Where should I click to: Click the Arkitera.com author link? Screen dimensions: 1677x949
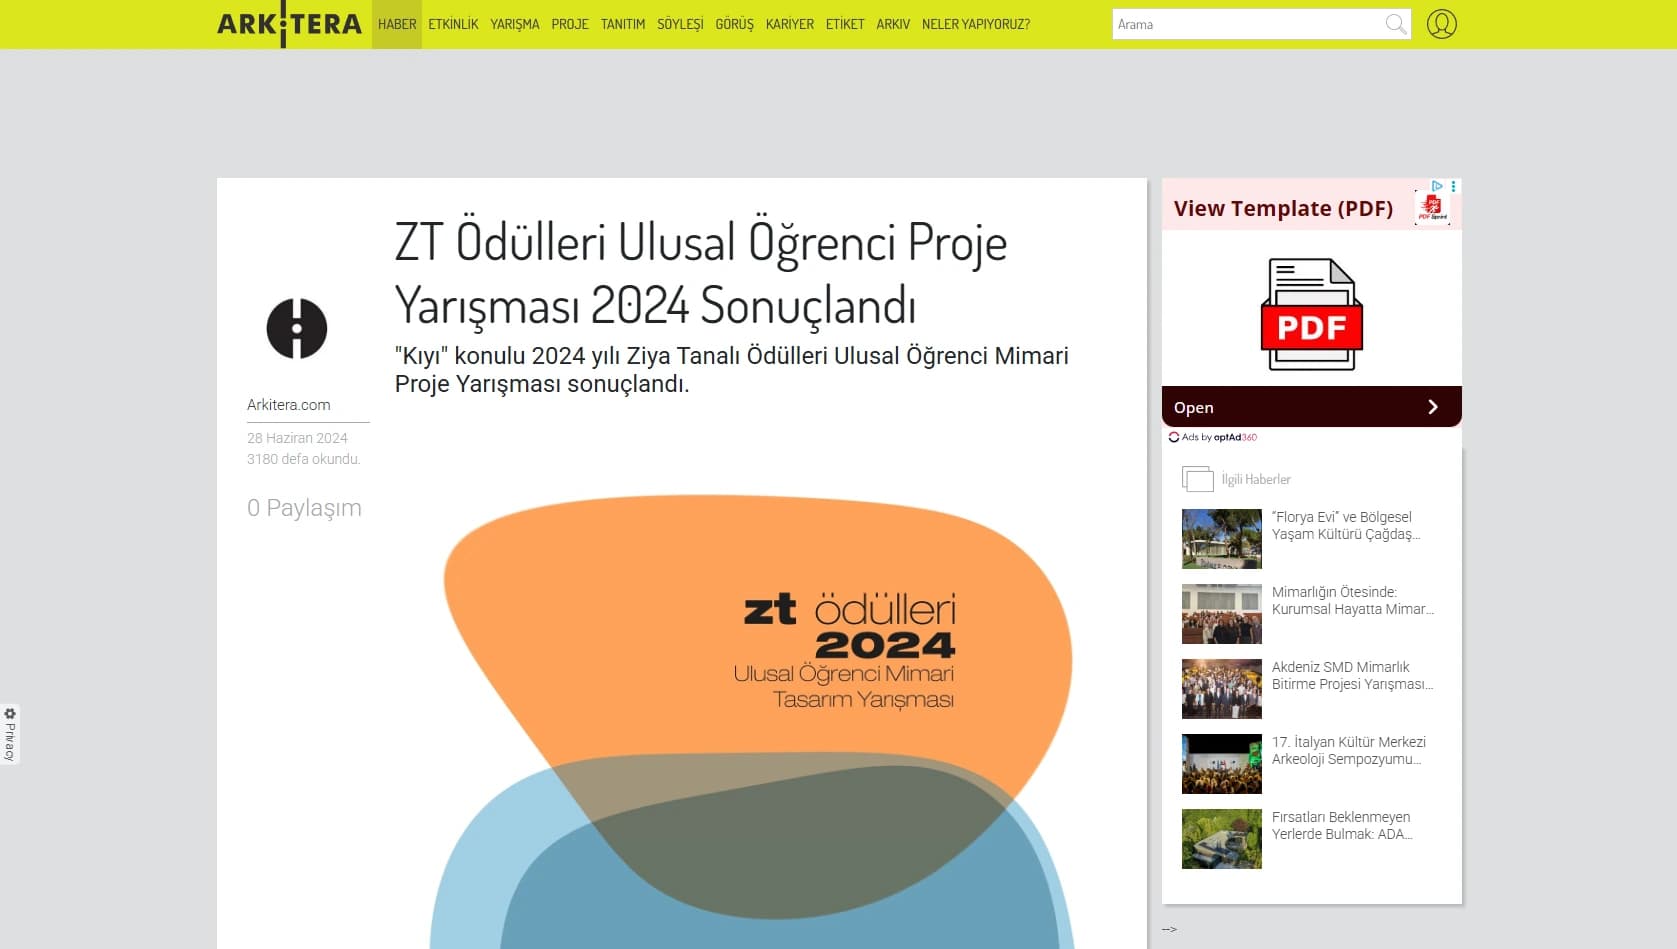pos(289,405)
